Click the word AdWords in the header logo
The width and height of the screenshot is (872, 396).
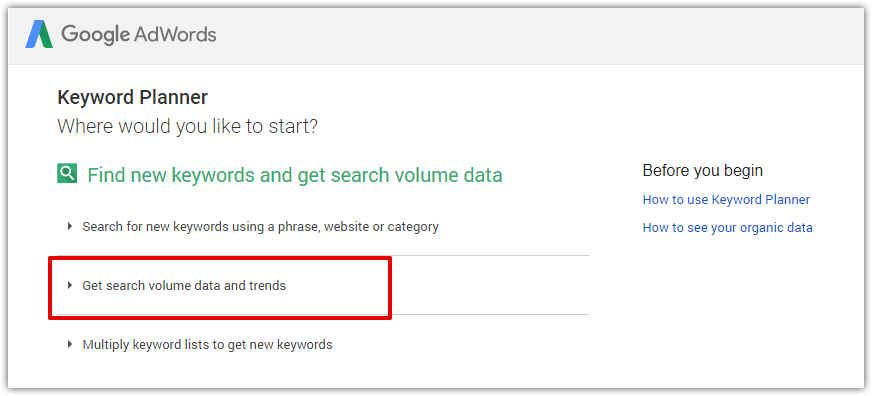(175, 34)
